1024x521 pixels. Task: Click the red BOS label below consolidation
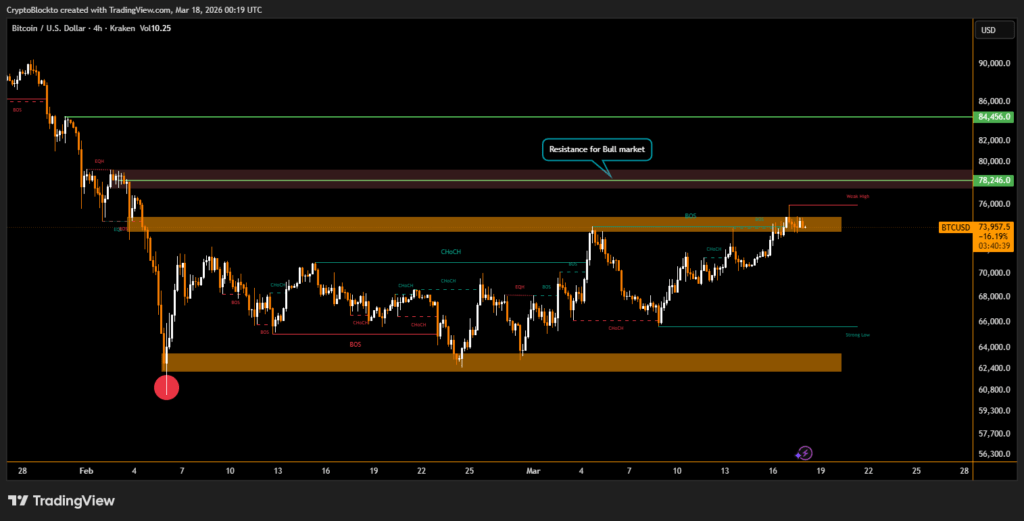point(355,344)
